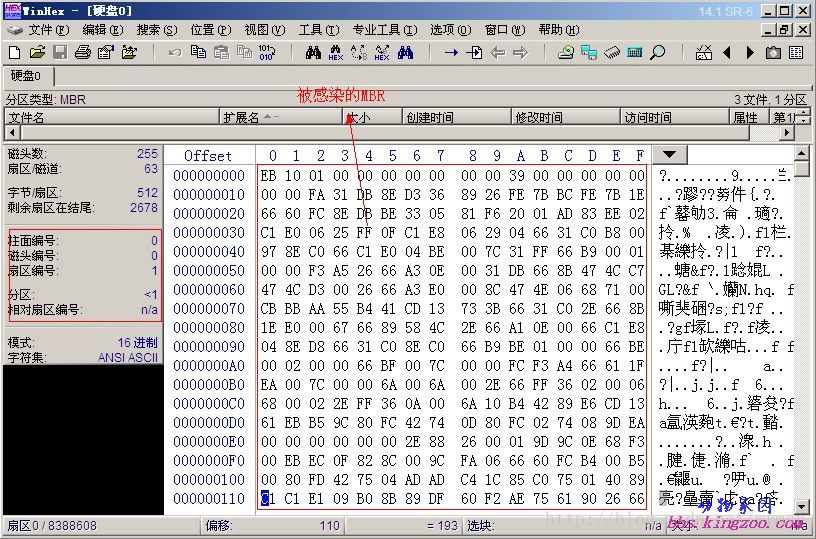Click the black right triangle icon
Image resolution: width=816 pixels, height=539 pixels.
tap(750, 53)
